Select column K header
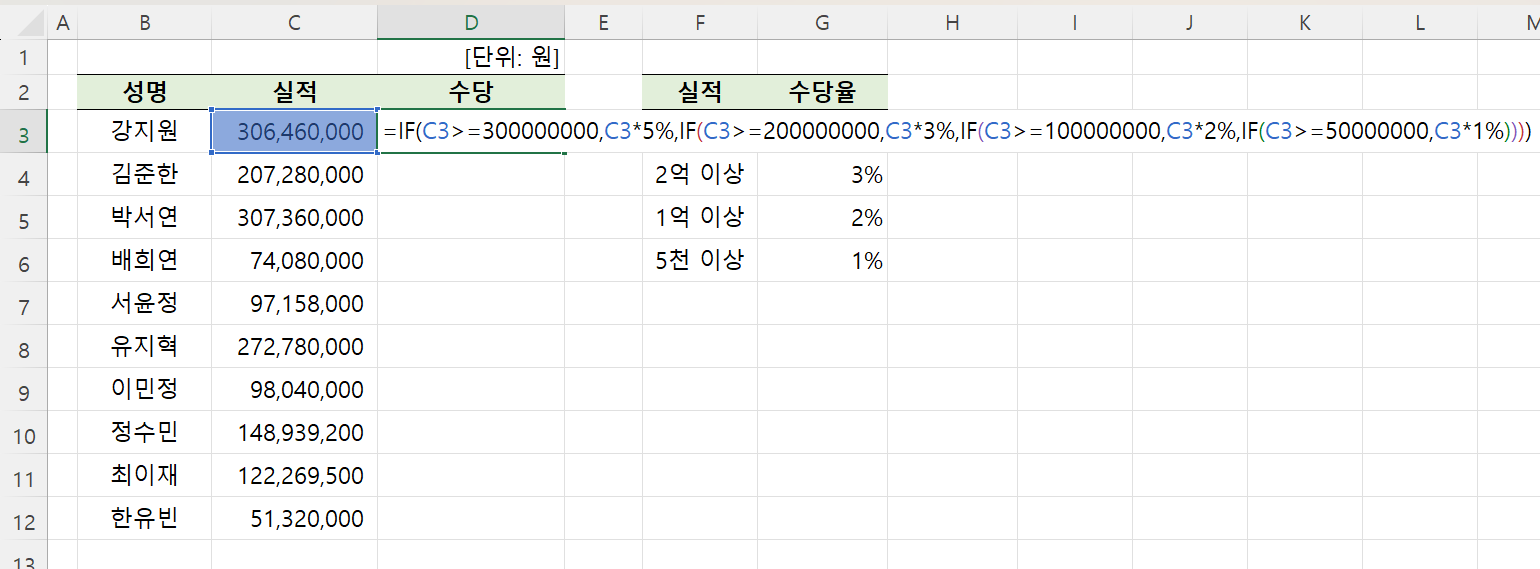The width and height of the screenshot is (1540, 569). tap(1304, 22)
